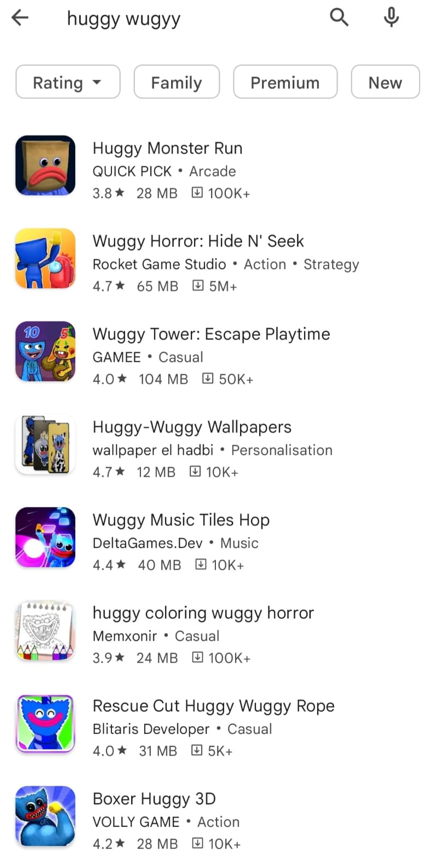Activate voice search microphone icon
The image size is (422, 867).
391,18
